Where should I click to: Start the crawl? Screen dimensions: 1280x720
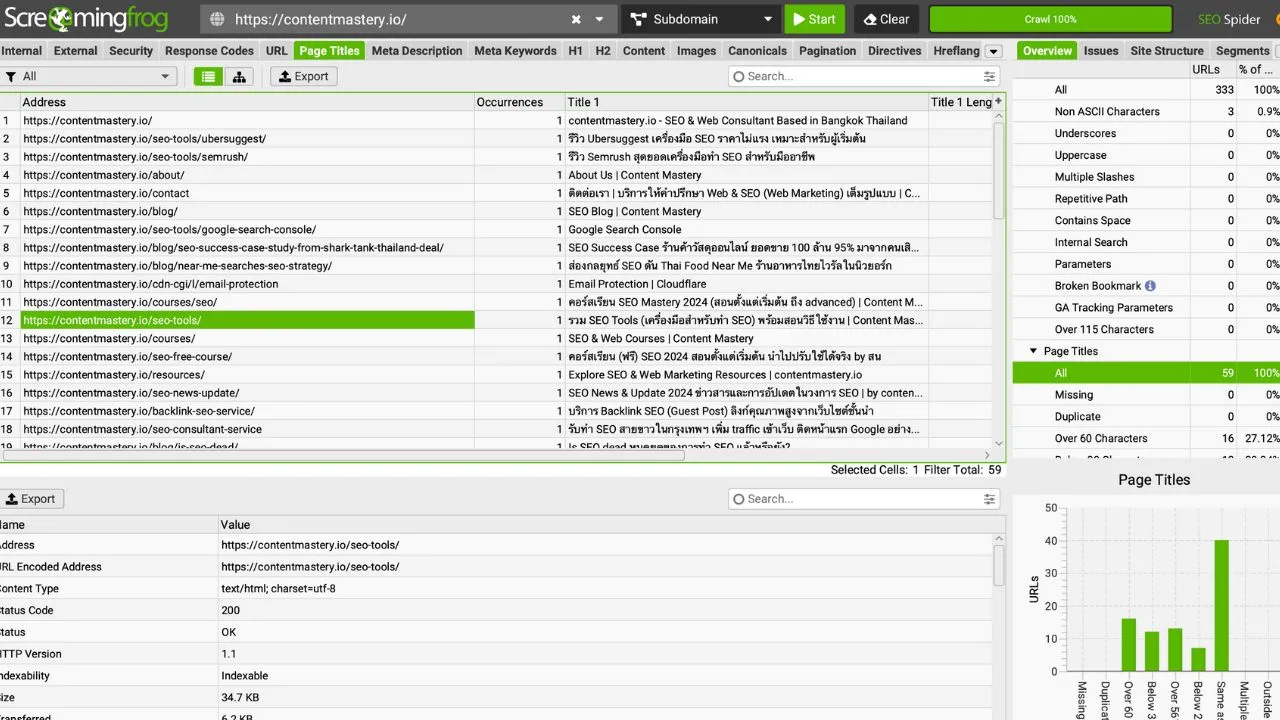(814, 19)
